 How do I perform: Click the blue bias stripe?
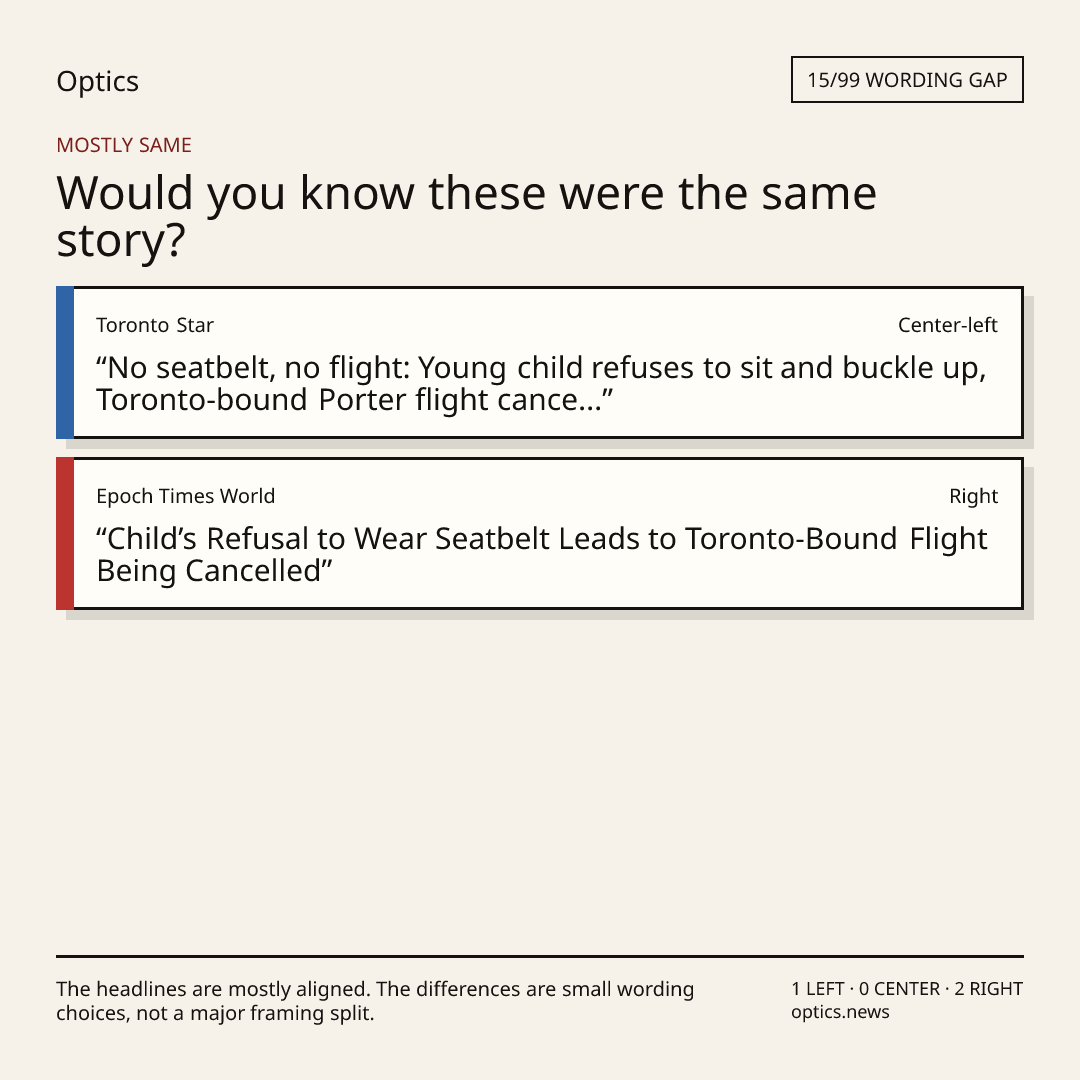point(65,362)
